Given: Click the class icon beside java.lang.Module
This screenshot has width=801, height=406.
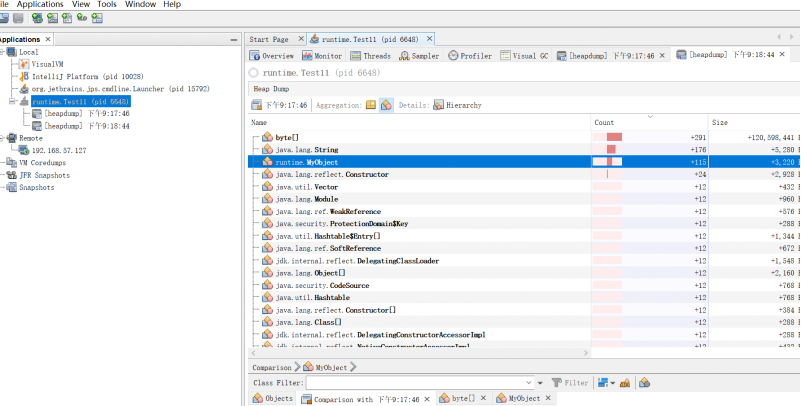Looking at the screenshot, I should point(268,199).
